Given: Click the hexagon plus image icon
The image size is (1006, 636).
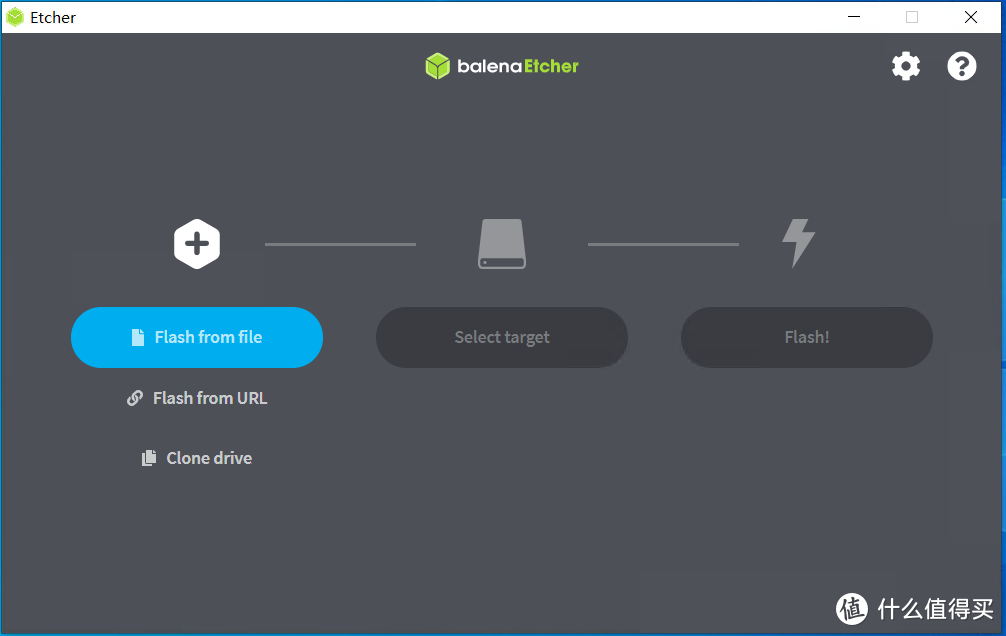Looking at the screenshot, I should (x=197, y=244).
